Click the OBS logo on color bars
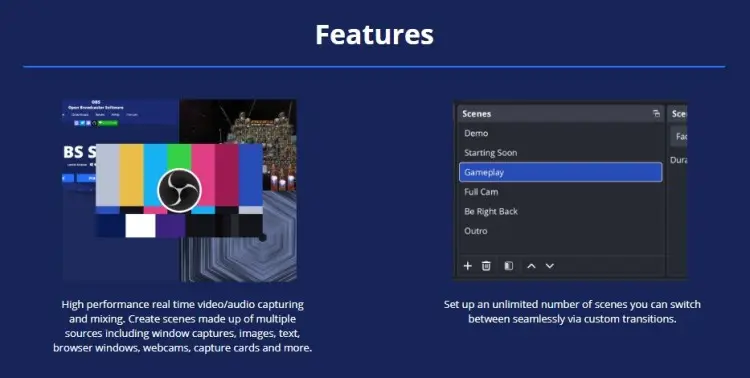The width and height of the screenshot is (750, 378). point(179,190)
